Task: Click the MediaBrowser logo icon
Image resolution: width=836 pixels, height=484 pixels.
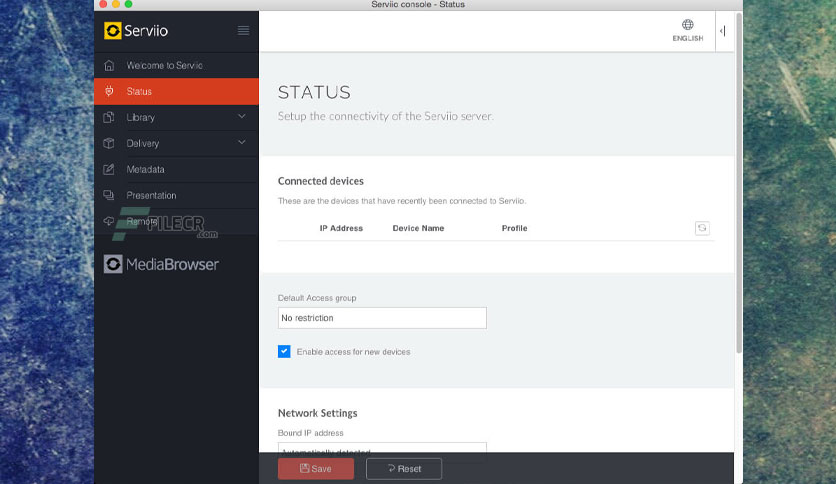Action: click(x=113, y=264)
